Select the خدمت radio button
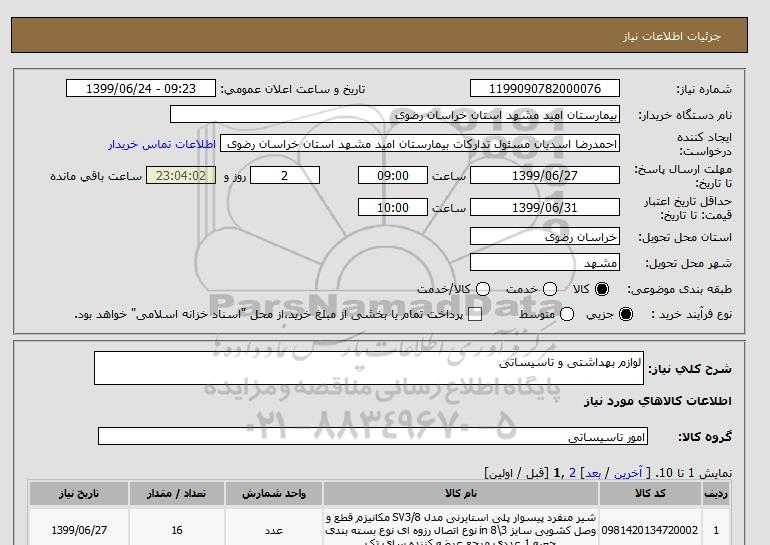Screen dimensions: 770x545 (x=550, y=289)
